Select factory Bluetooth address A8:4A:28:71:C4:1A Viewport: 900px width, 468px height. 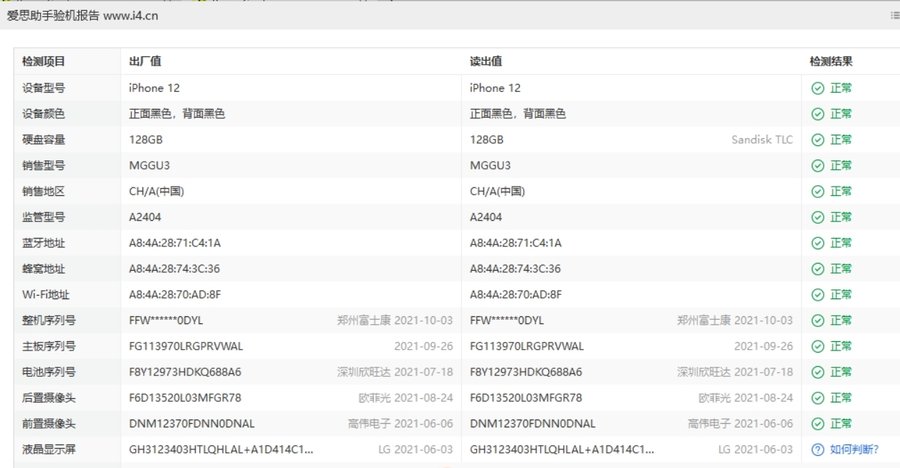click(x=174, y=243)
